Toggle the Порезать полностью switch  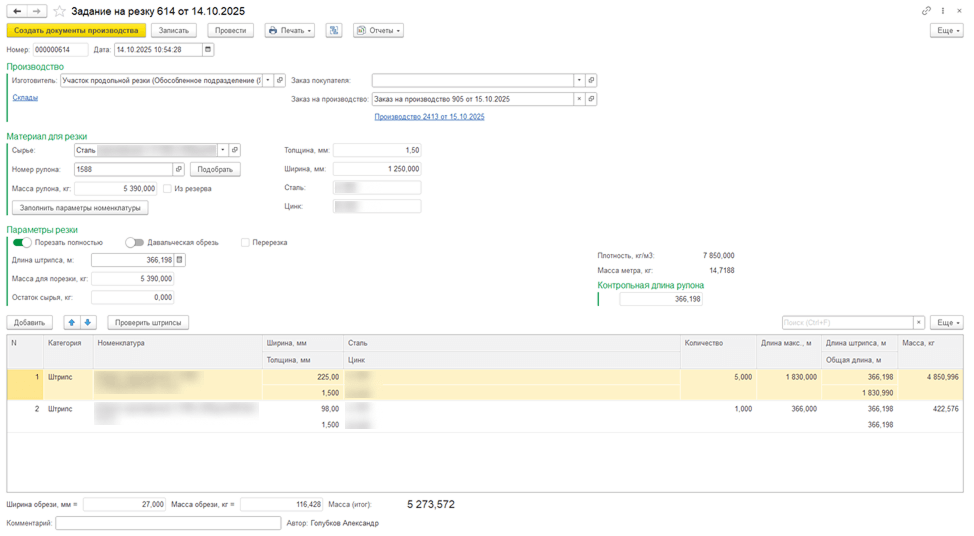coord(22,242)
